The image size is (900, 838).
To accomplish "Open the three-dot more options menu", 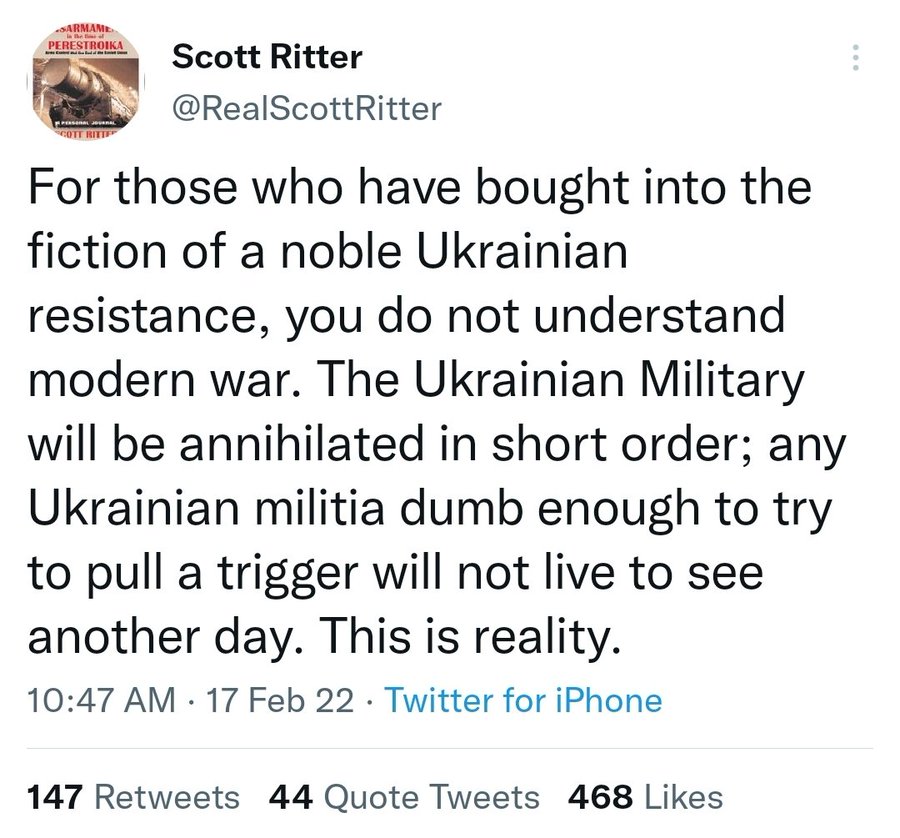I will (x=856, y=57).
